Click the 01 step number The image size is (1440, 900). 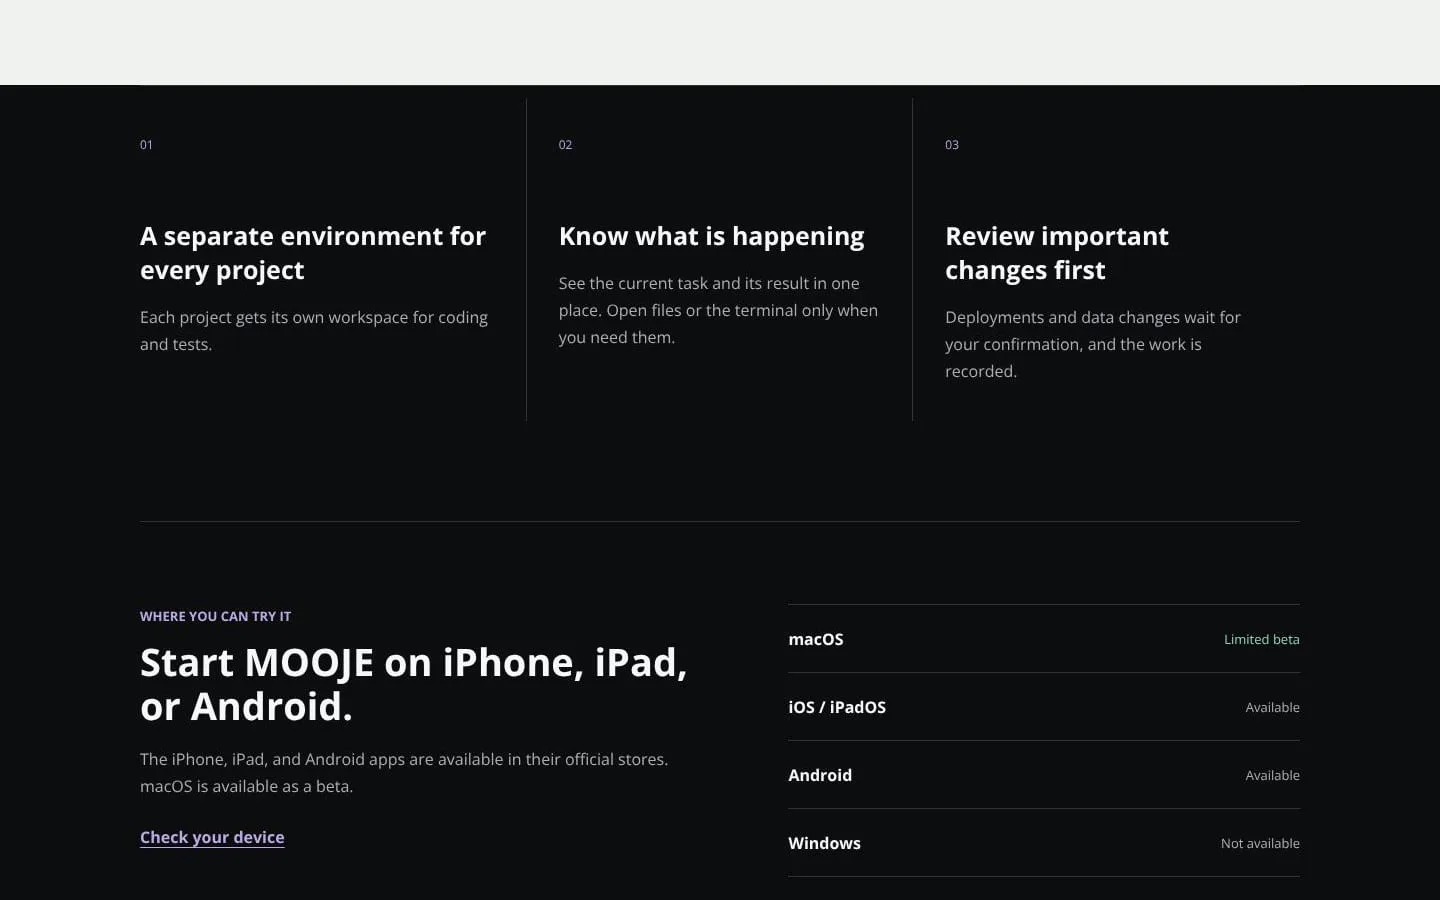(x=146, y=145)
